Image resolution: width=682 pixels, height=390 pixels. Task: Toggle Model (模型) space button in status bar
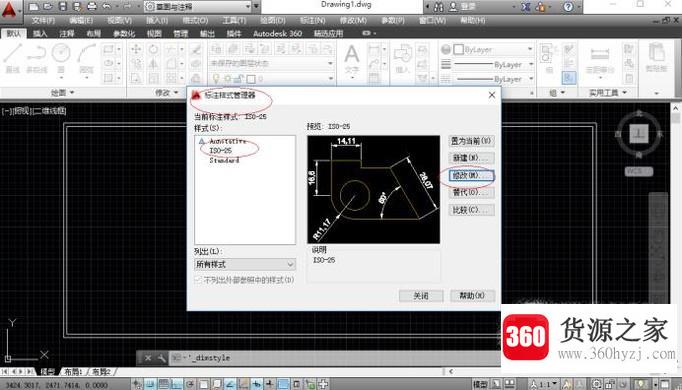point(480,384)
